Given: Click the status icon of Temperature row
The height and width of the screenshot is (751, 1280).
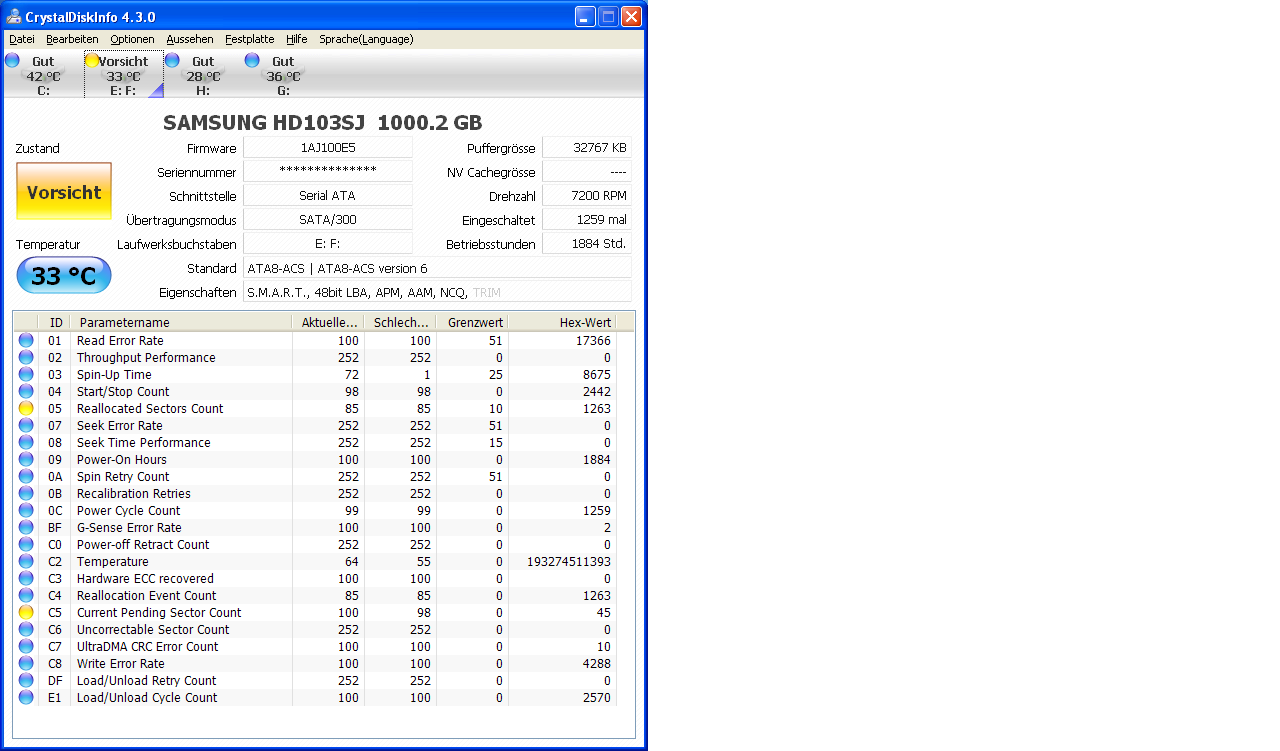Looking at the screenshot, I should 26,562.
